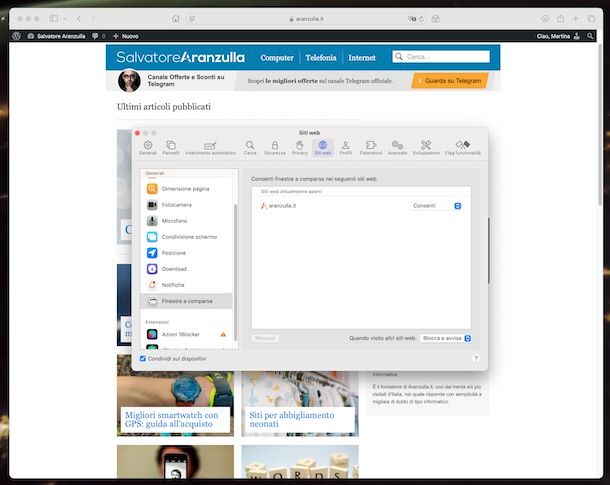Screen dimensions: 610x485
Task: Go back with Safari's back arrow
Action: 79,18
